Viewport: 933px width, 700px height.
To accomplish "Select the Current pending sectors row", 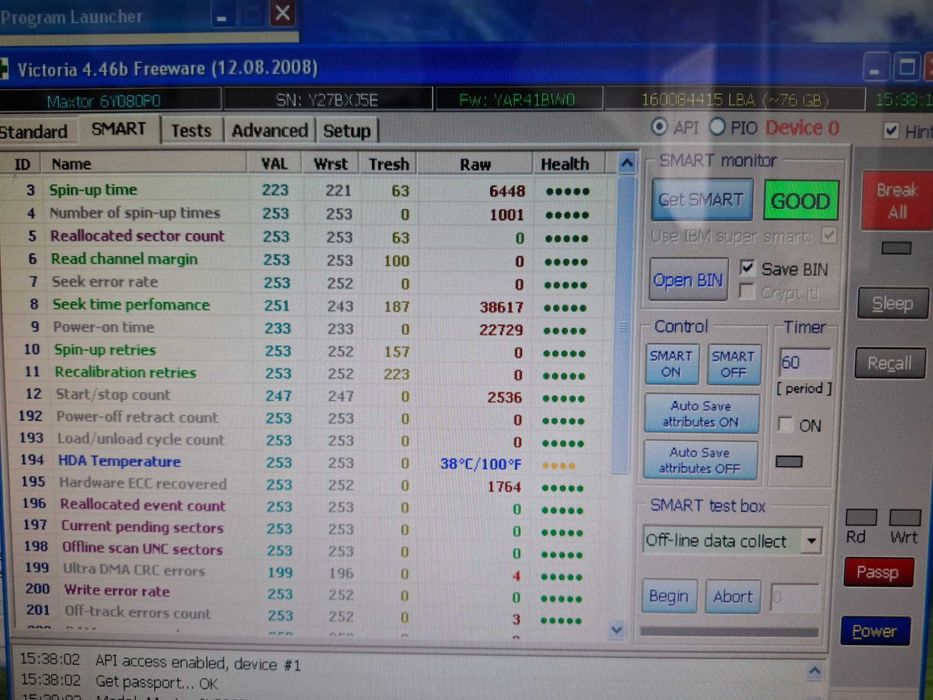I will coord(311,528).
